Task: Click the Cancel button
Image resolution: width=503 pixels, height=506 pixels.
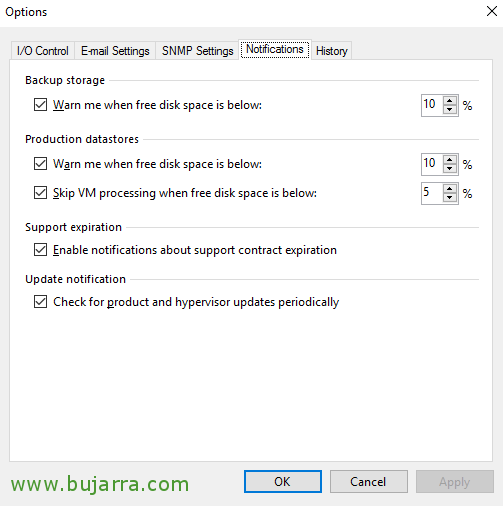Action: [369, 481]
